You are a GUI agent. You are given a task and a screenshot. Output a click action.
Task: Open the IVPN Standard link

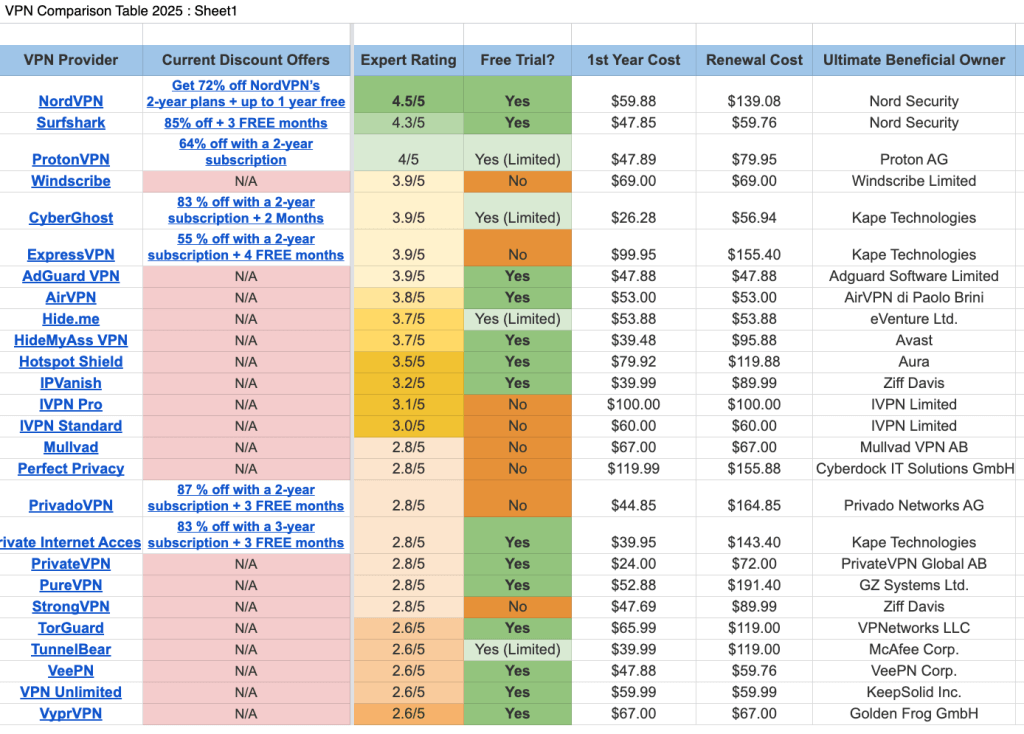(x=71, y=426)
